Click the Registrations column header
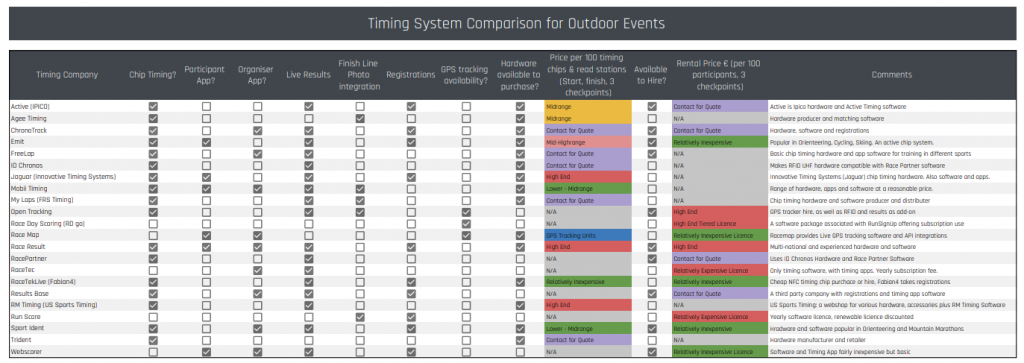Image resolution: width=1024 pixels, height=363 pixels. pyautogui.click(x=411, y=74)
